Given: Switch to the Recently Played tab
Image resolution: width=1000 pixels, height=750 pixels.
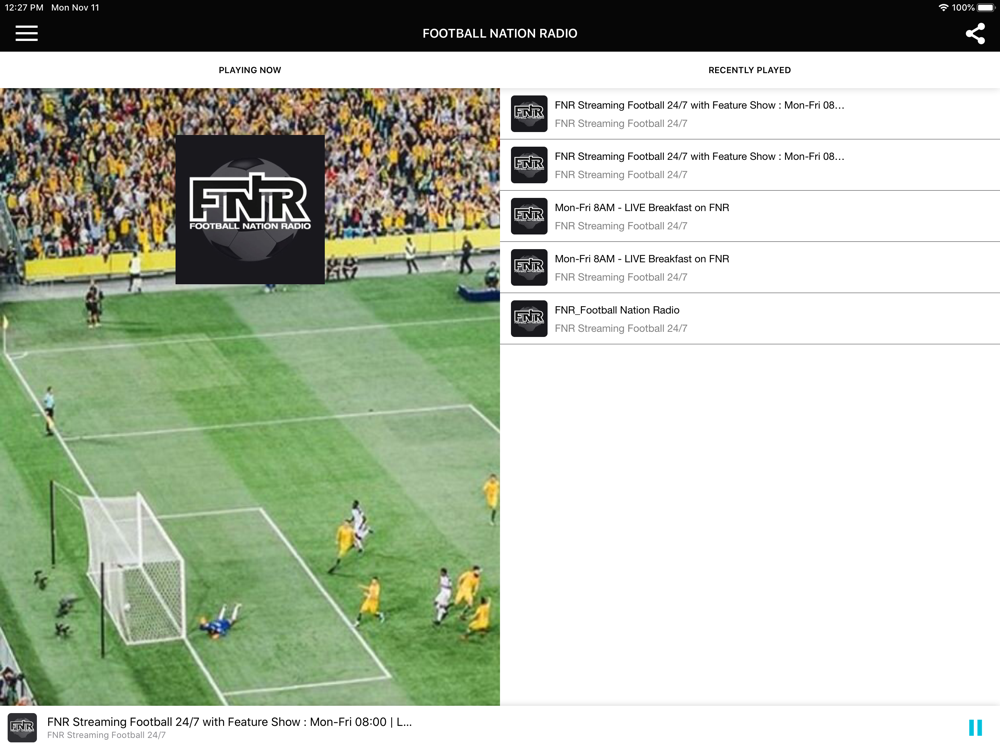Looking at the screenshot, I should point(749,70).
